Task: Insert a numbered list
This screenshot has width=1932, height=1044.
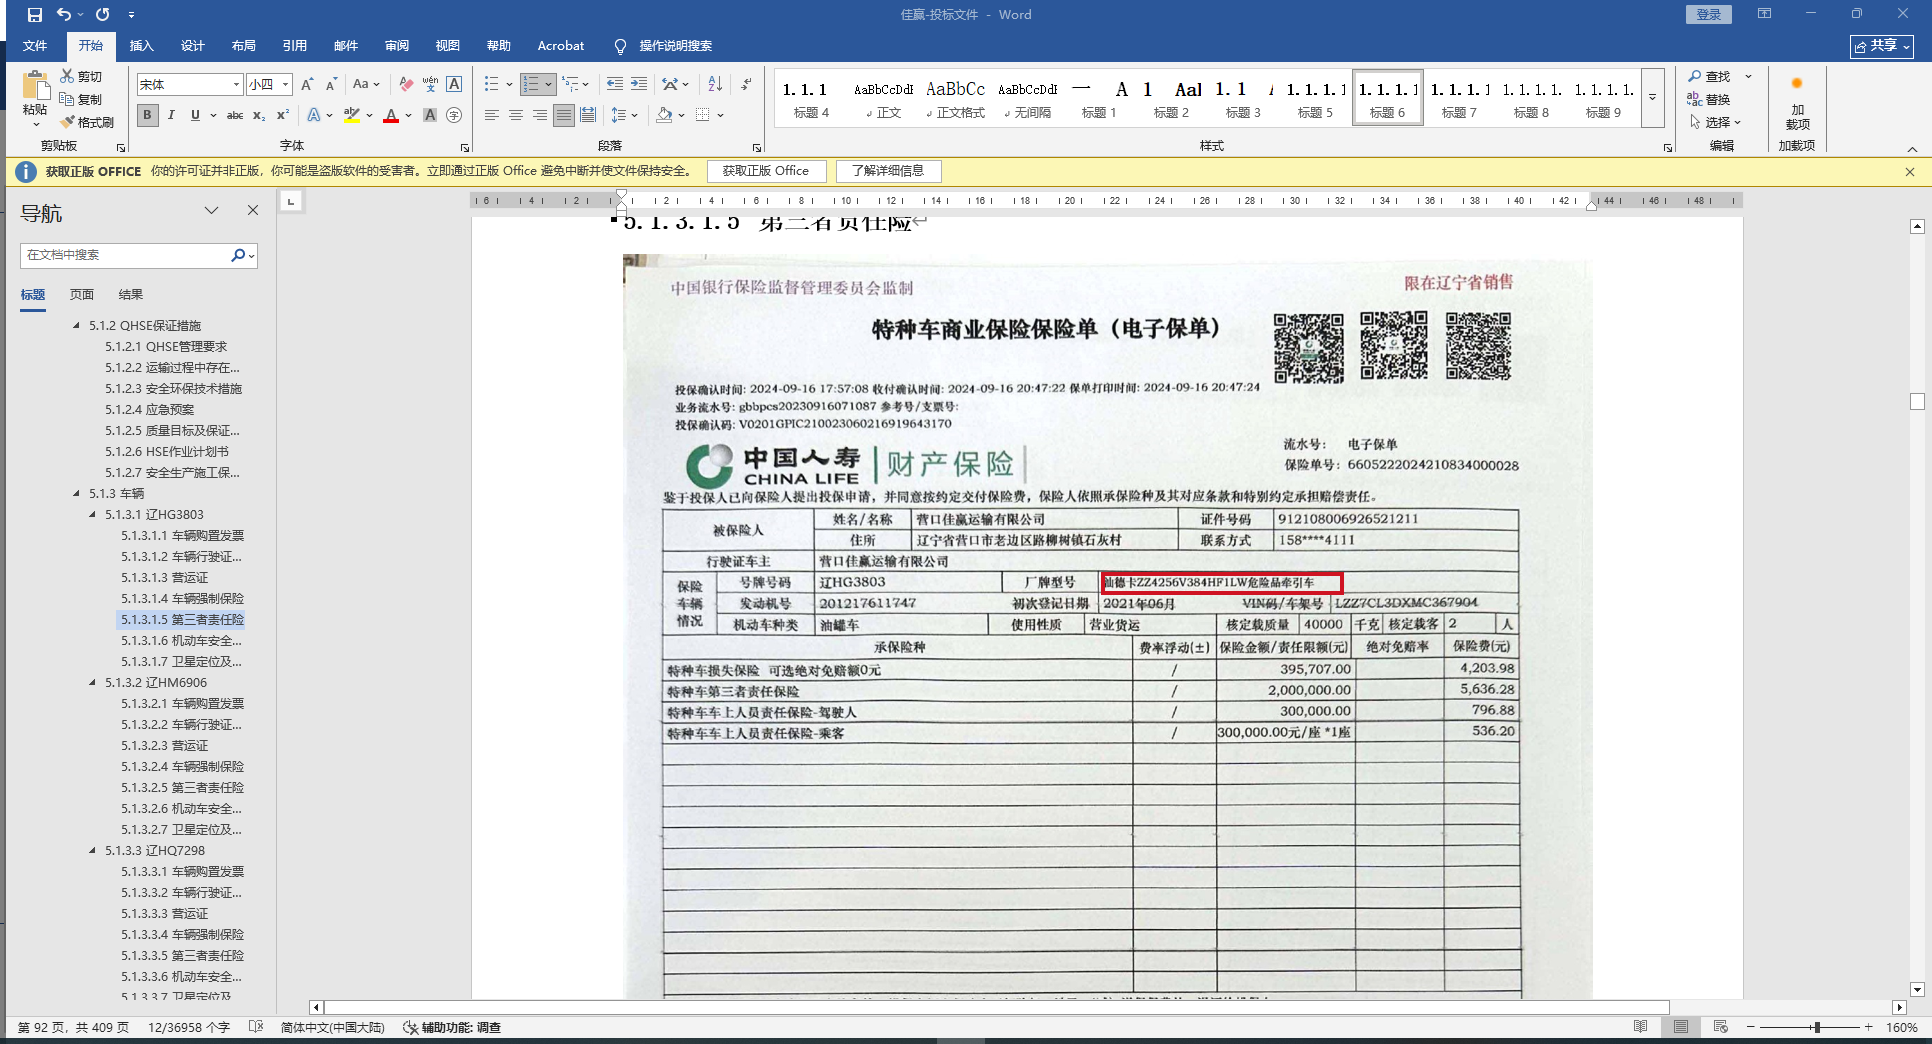Action: click(531, 85)
